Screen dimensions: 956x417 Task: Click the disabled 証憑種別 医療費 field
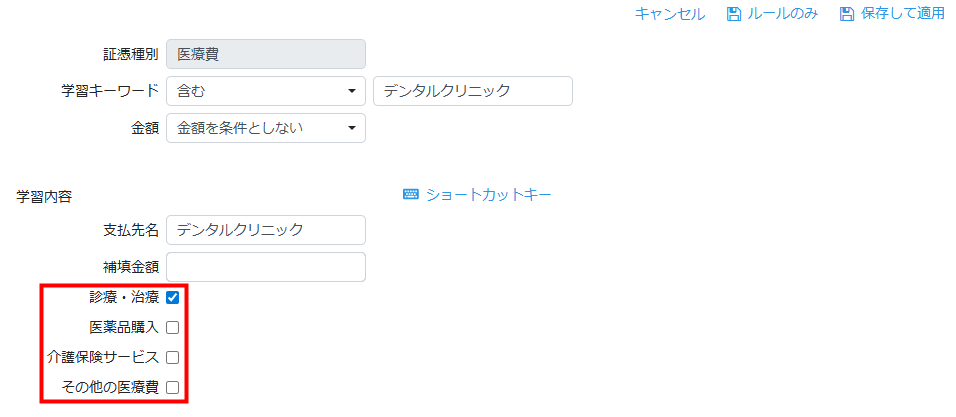point(265,54)
